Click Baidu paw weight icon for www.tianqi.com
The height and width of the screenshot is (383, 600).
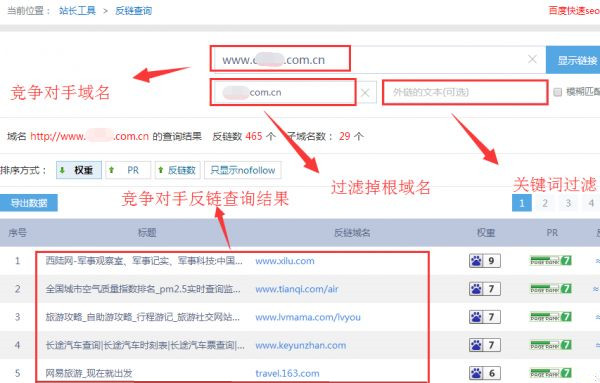pyautogui.click(x=485, y=289)
